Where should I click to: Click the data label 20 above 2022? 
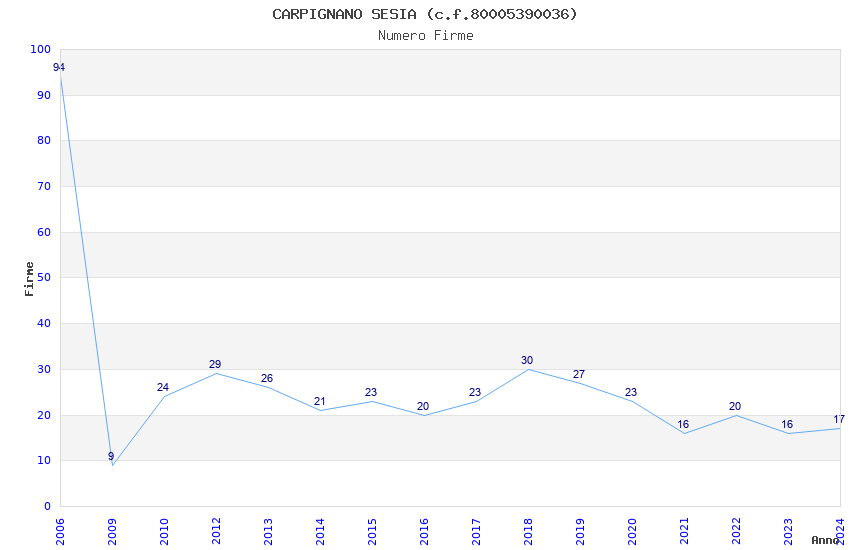[735, 406]
